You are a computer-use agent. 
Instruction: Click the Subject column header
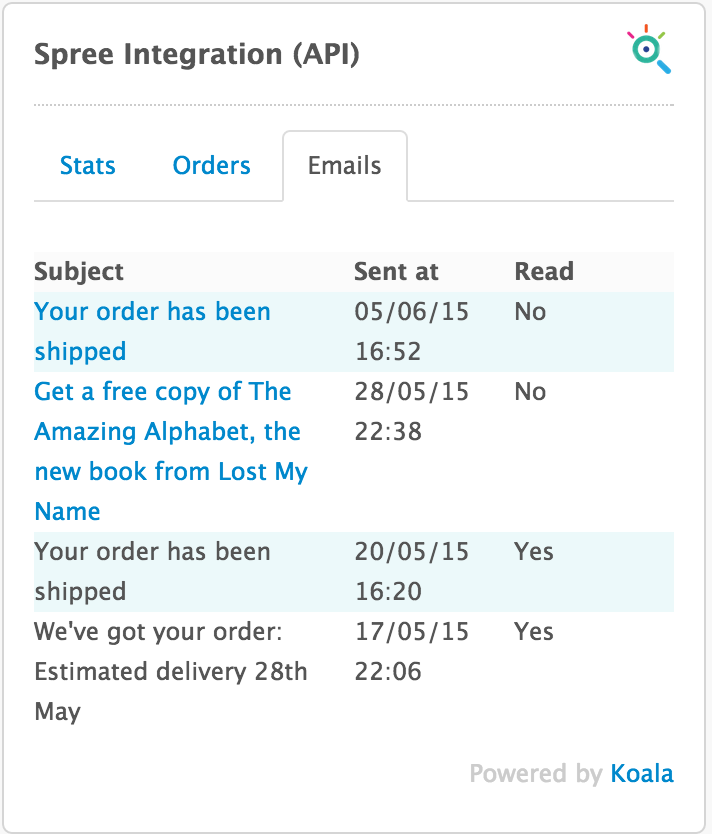click(79, 272)
